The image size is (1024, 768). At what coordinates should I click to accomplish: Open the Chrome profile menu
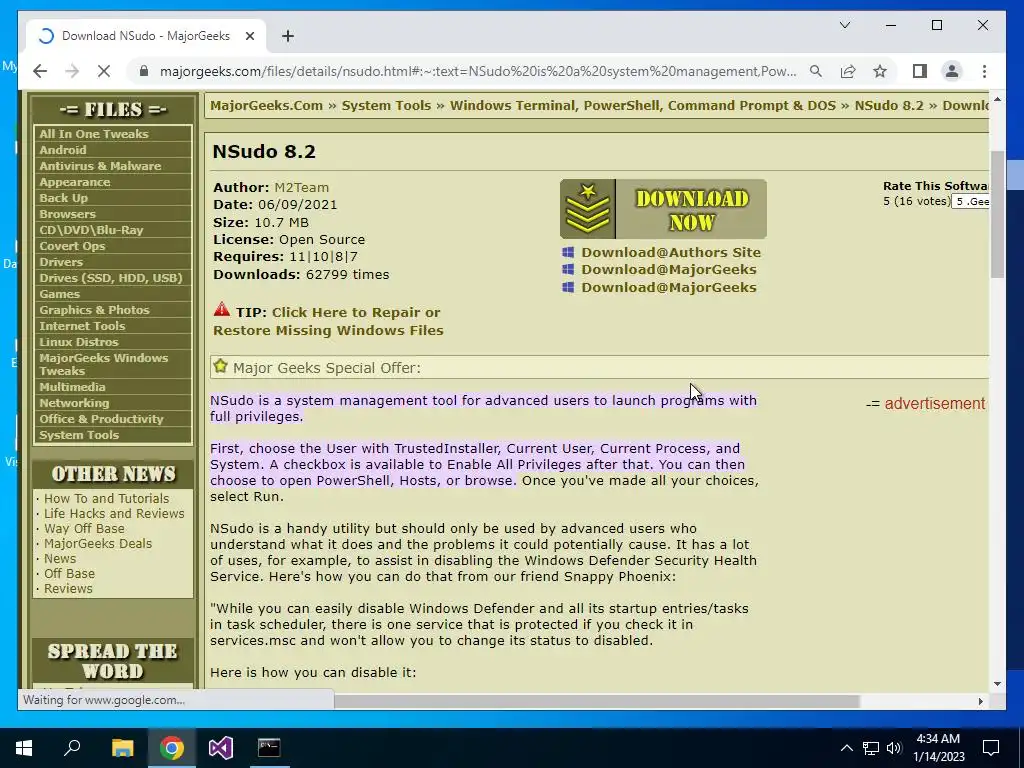point(952,71)
